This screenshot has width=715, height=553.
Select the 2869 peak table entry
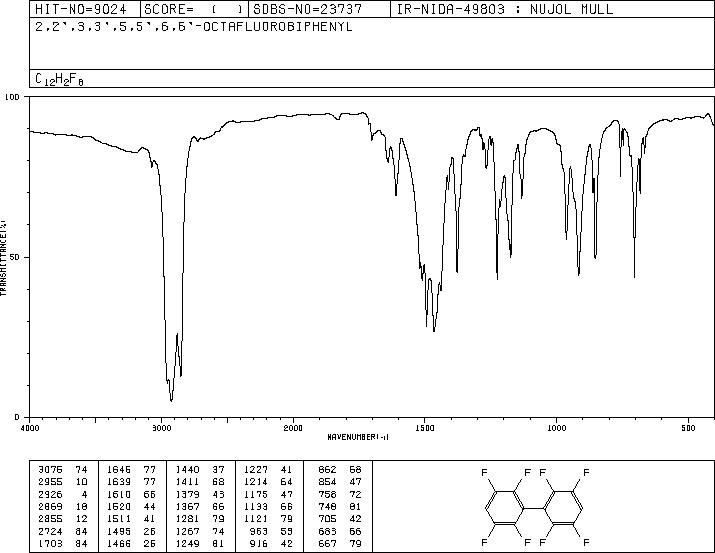62,506
